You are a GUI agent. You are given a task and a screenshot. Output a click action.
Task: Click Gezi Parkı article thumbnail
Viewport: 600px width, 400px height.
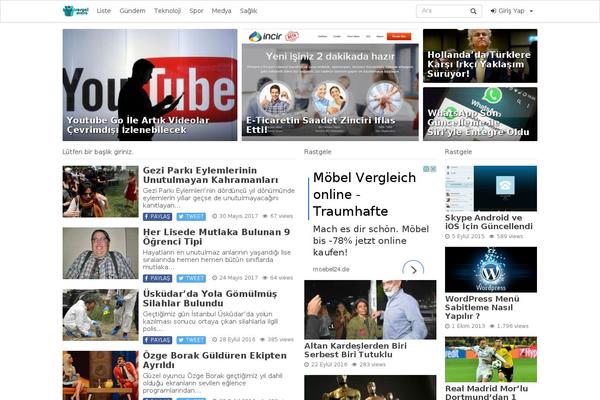pos(100,191)
